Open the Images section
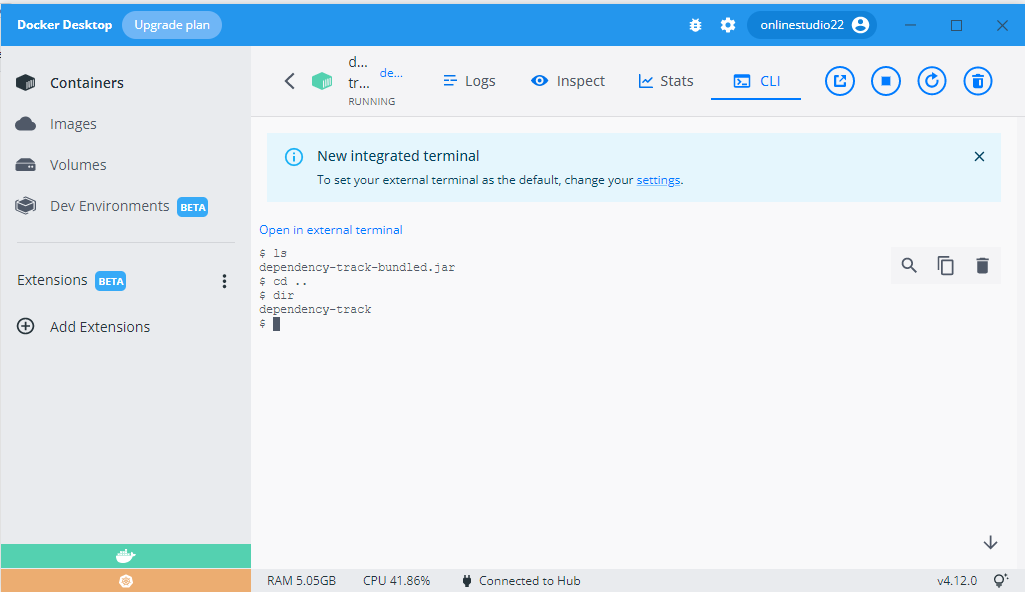Screen dimensions: 1025x592 click(70, 123)
